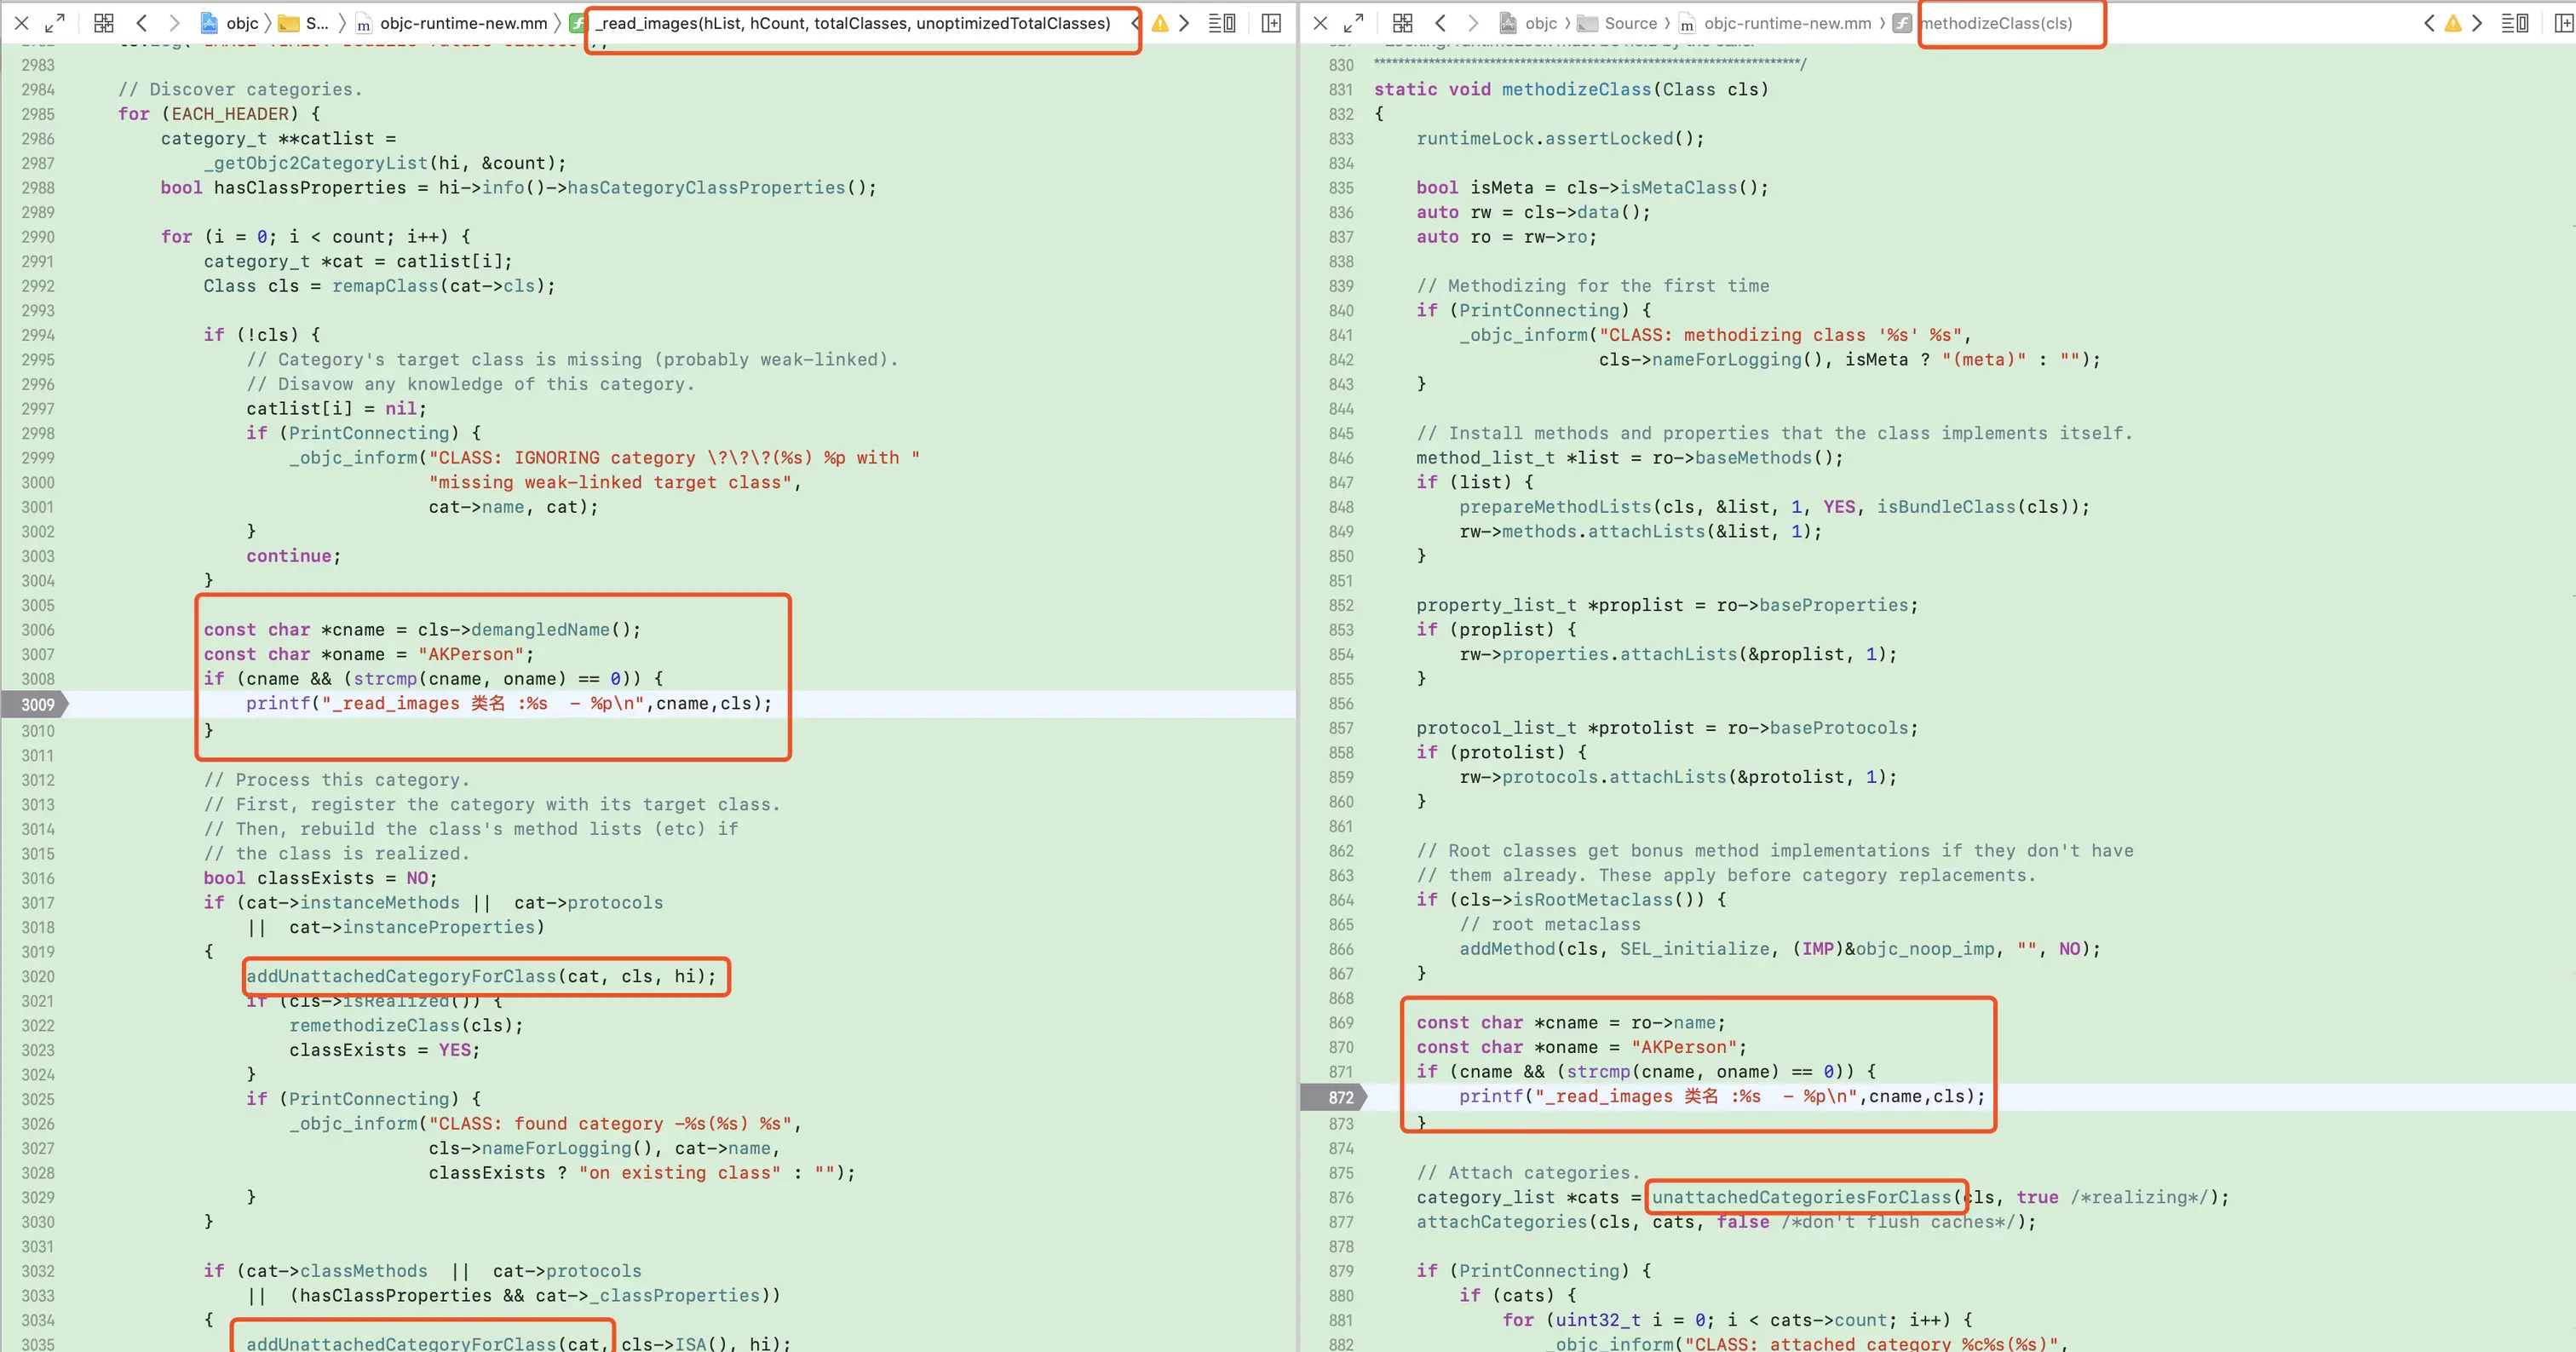Click line number 2985 in left gutter
This screenshot has height=1352, width=2576.
tap(38, 114)
